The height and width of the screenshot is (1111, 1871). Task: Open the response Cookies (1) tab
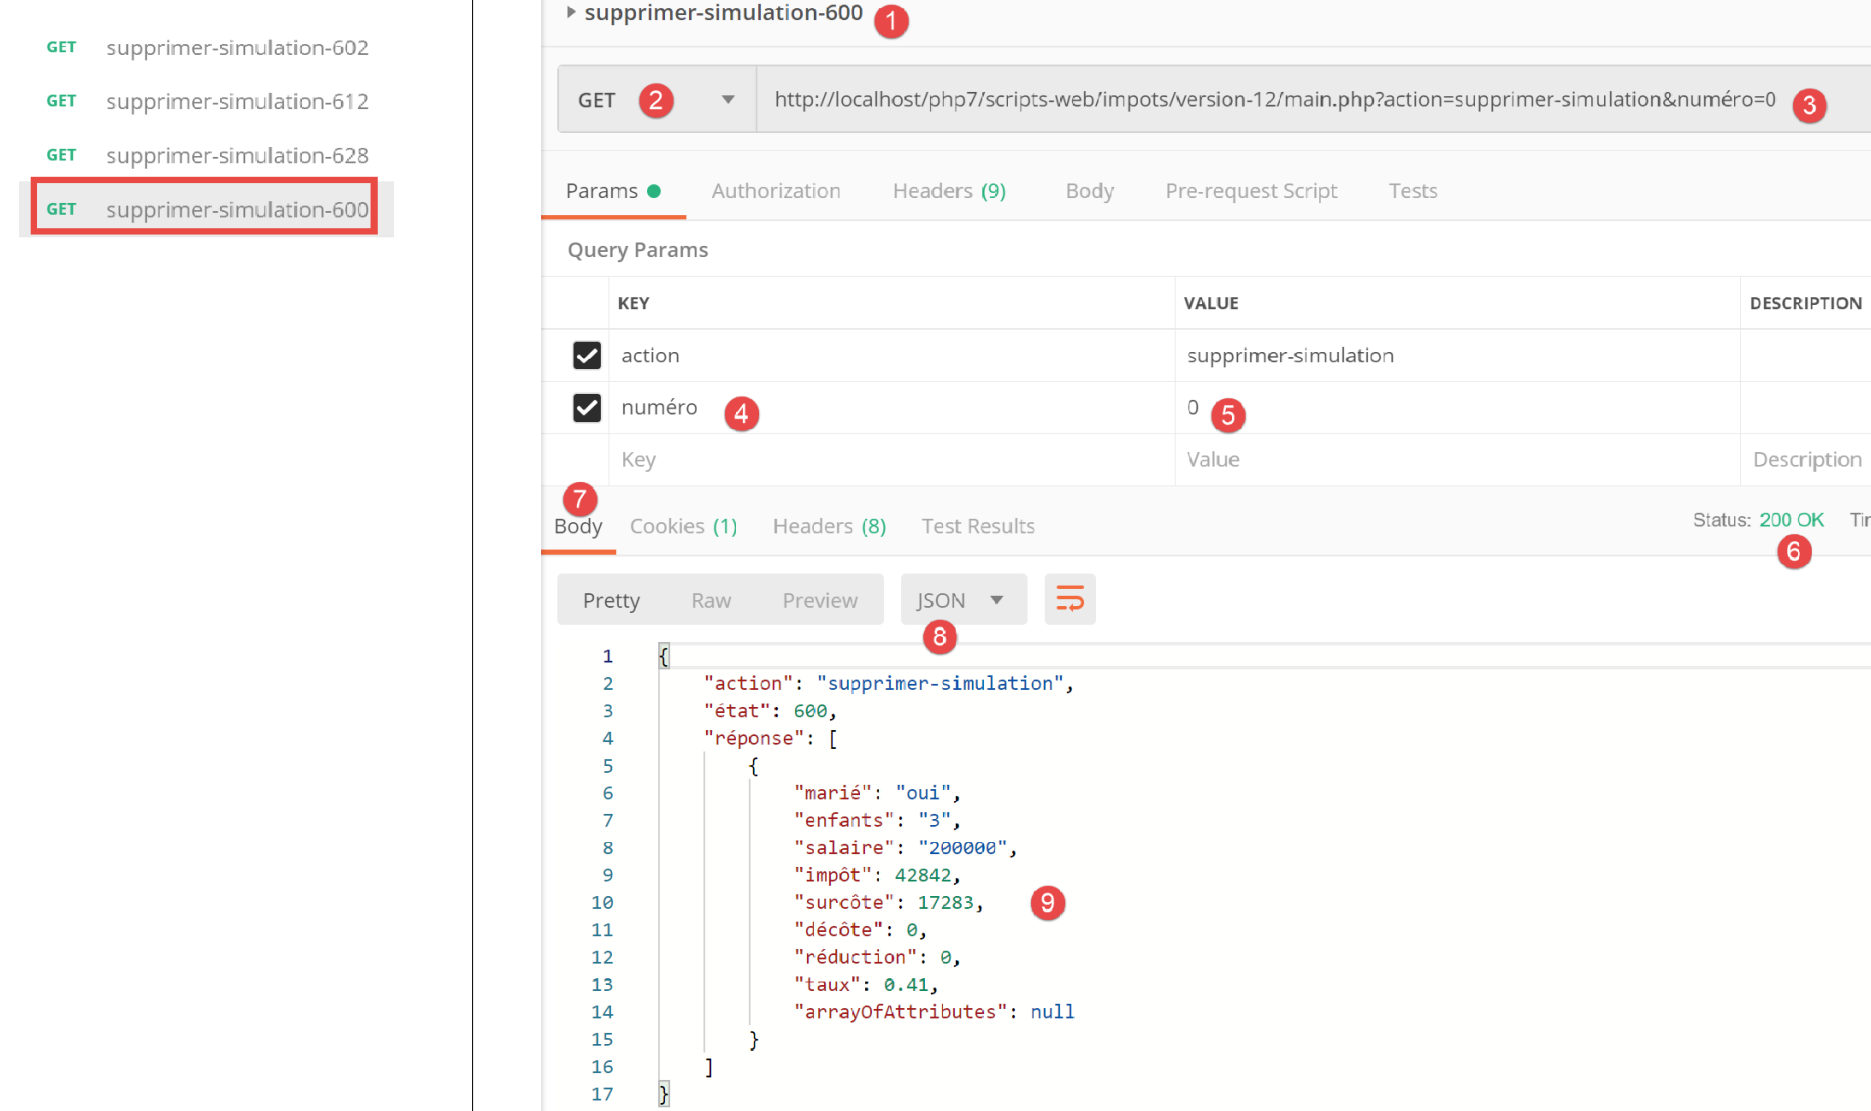pyautogui.click(x=683, y=526)
